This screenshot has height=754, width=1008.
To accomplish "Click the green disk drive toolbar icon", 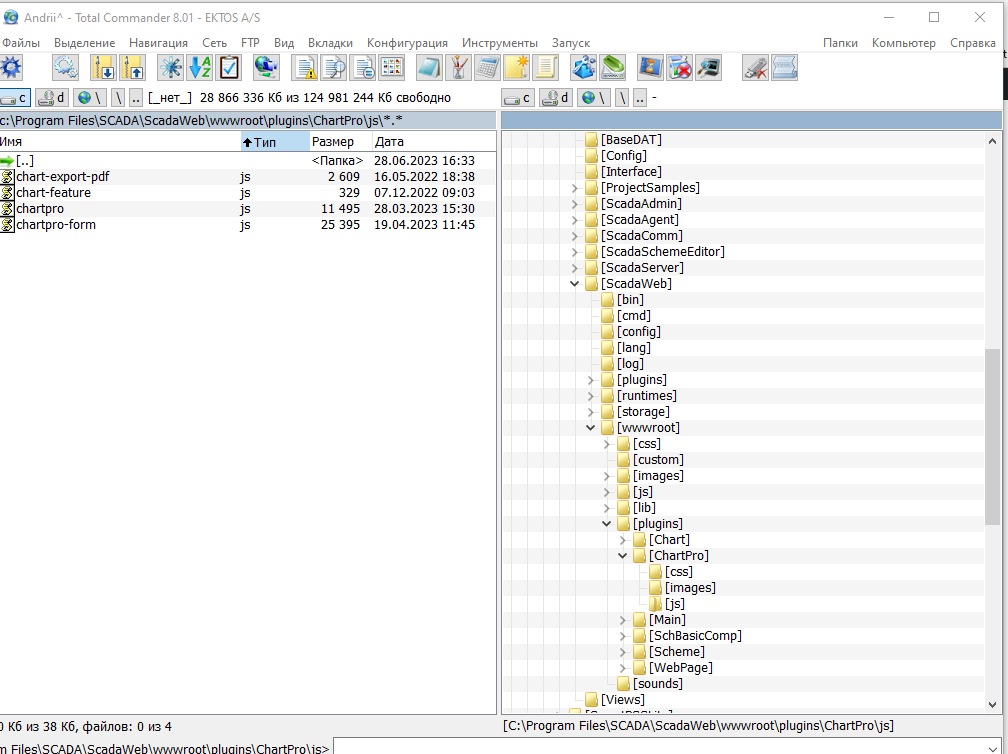I will point(613,67).
